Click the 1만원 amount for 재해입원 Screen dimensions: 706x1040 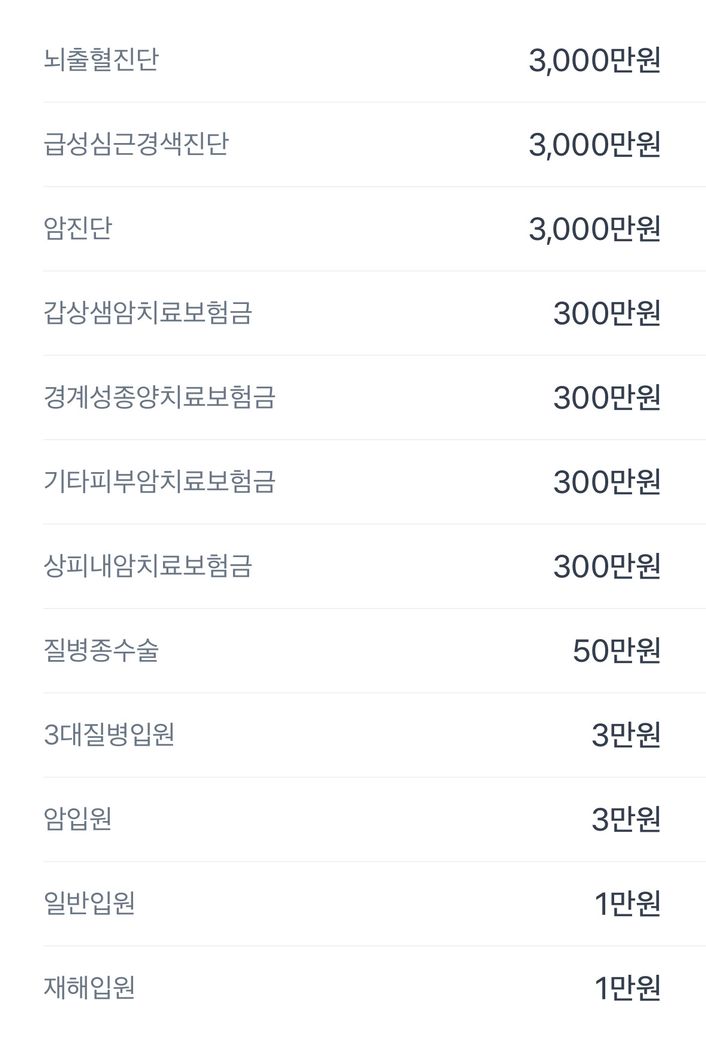[627, 989]
